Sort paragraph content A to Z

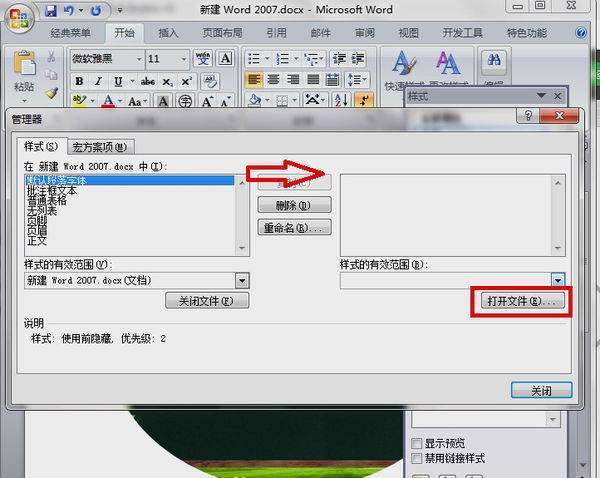[341, 101]
